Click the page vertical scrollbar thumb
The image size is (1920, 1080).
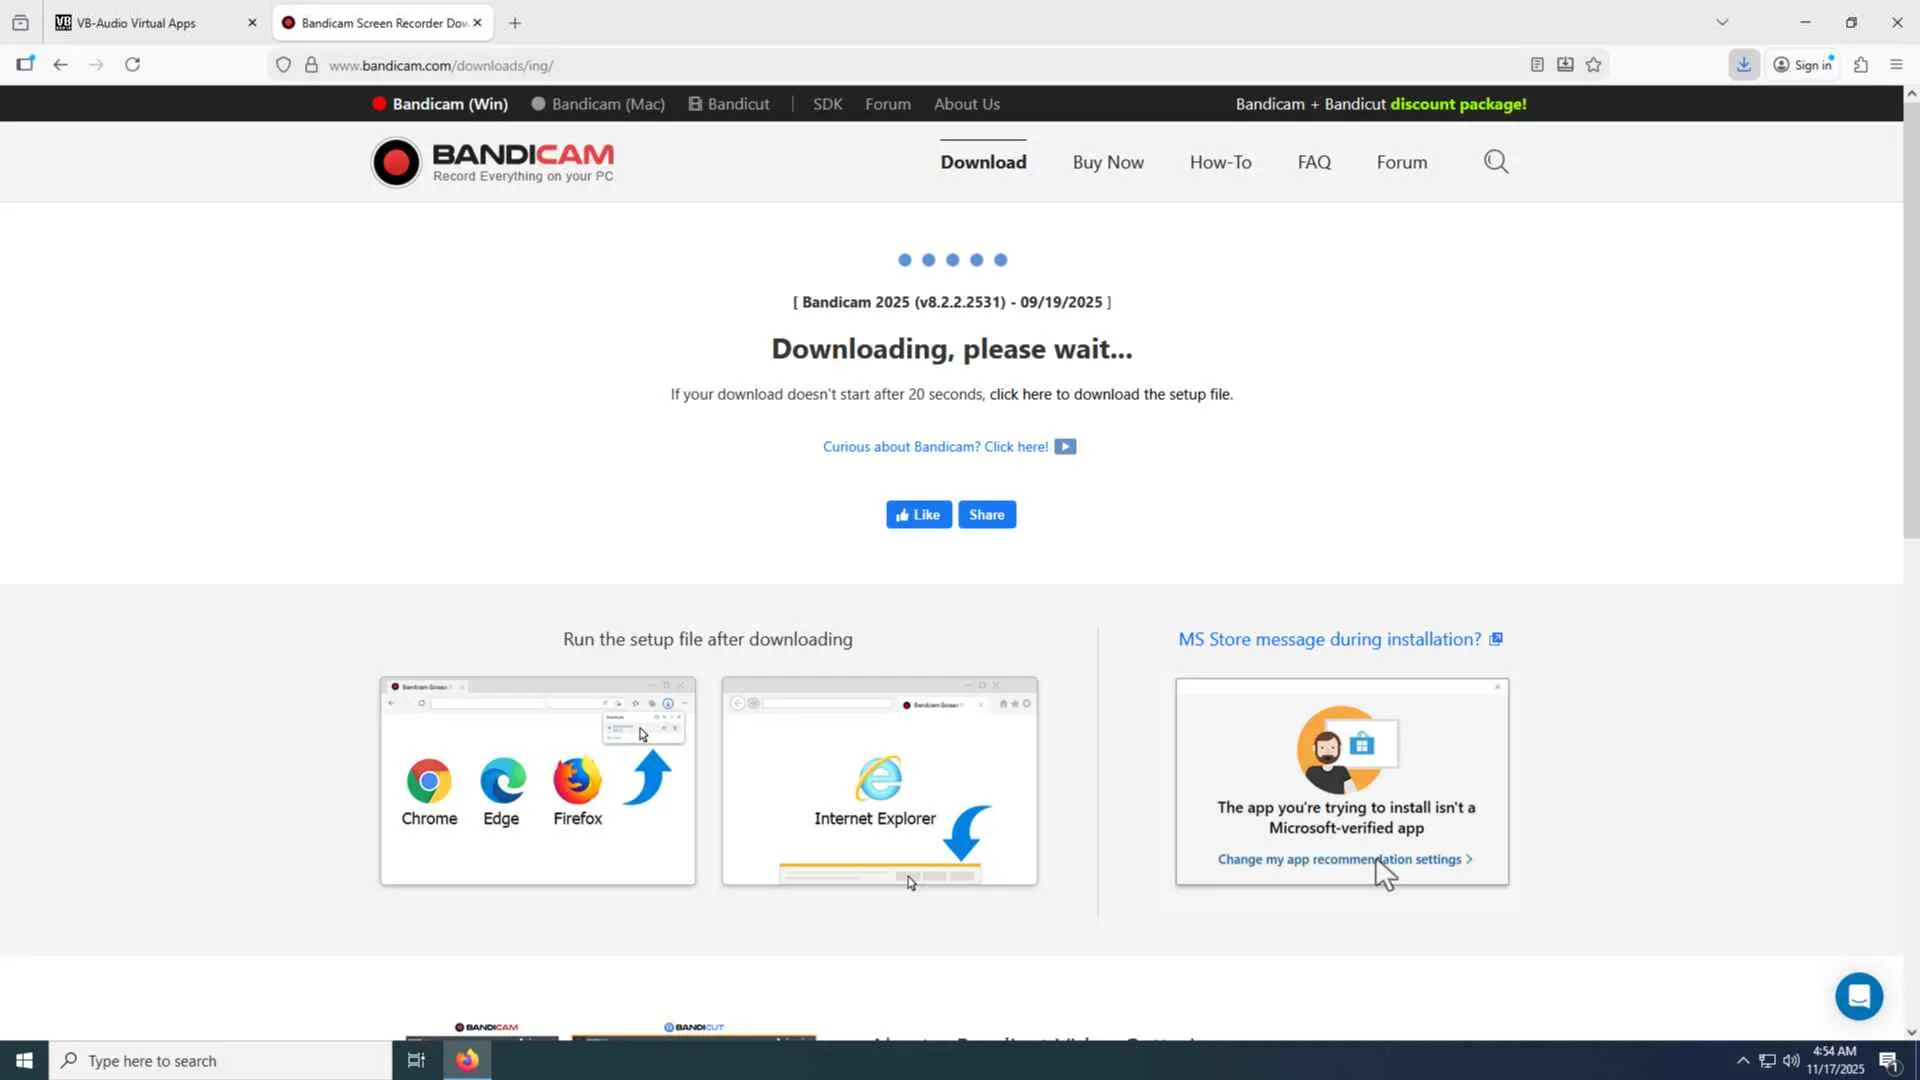pos(1911,320)
